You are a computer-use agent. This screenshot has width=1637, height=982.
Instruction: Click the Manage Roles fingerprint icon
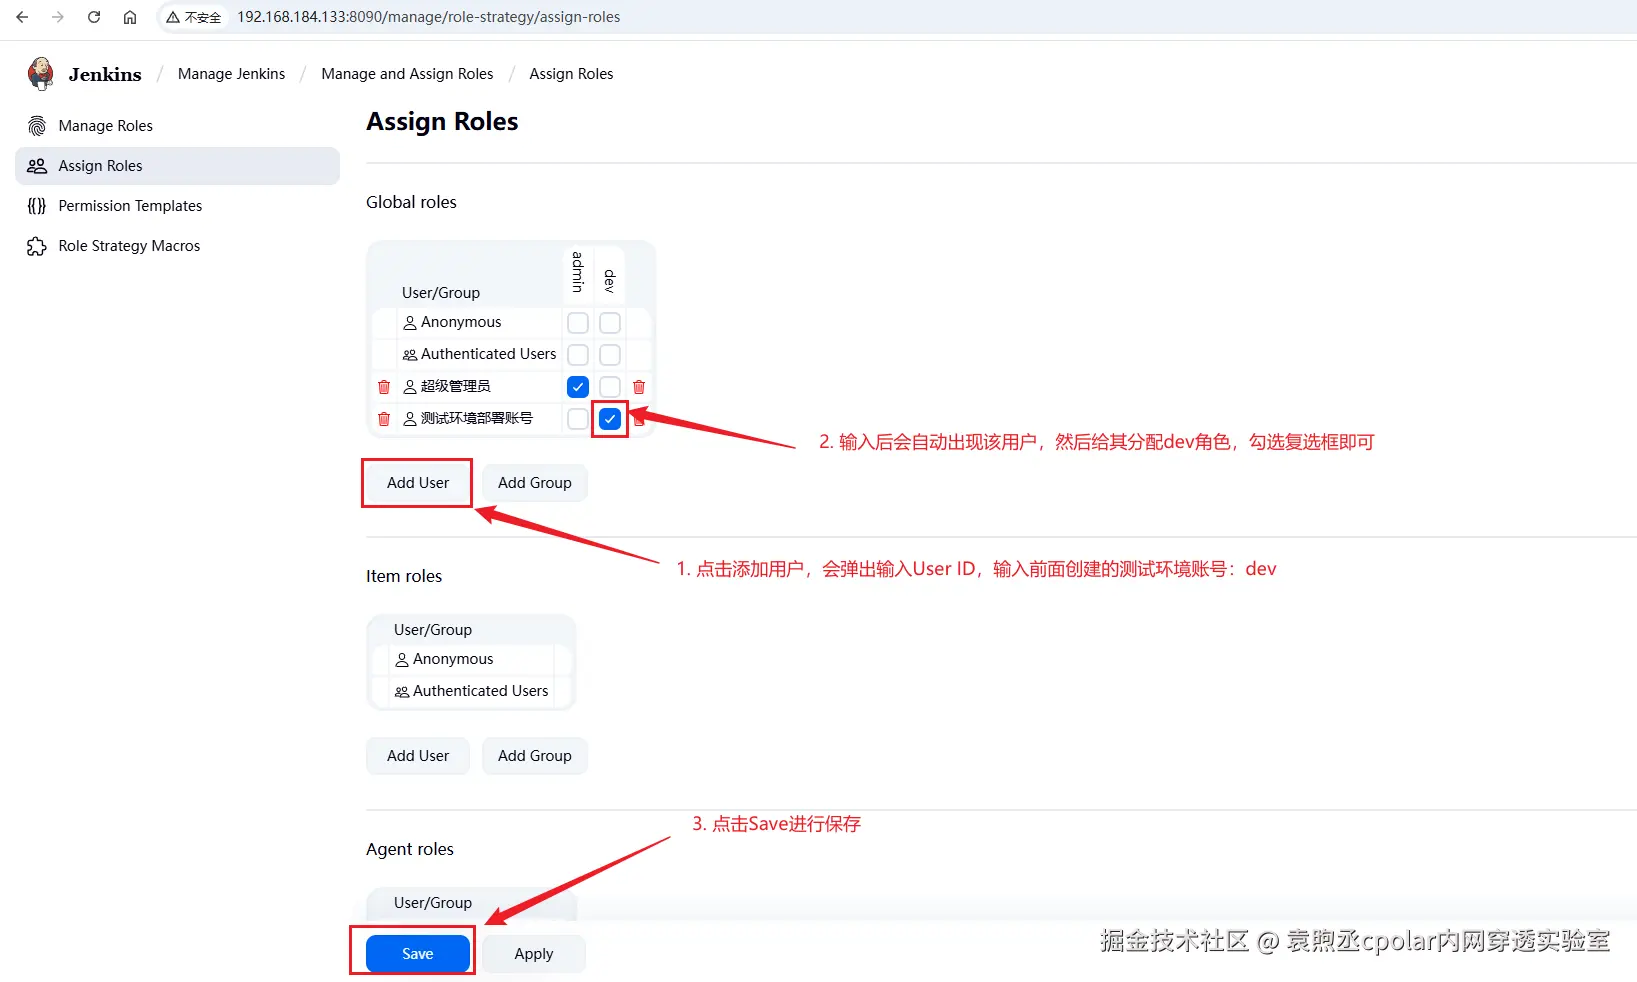[x=37, y=126]
